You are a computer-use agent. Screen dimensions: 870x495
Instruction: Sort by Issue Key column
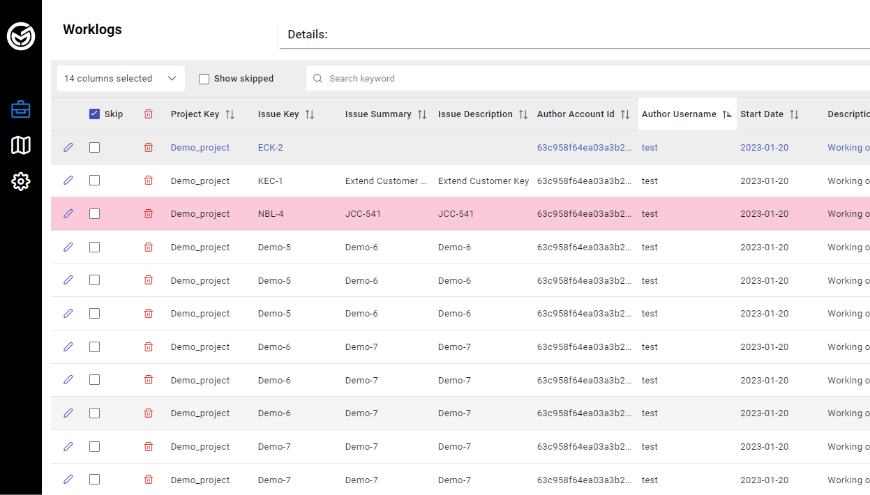point(310,114)
